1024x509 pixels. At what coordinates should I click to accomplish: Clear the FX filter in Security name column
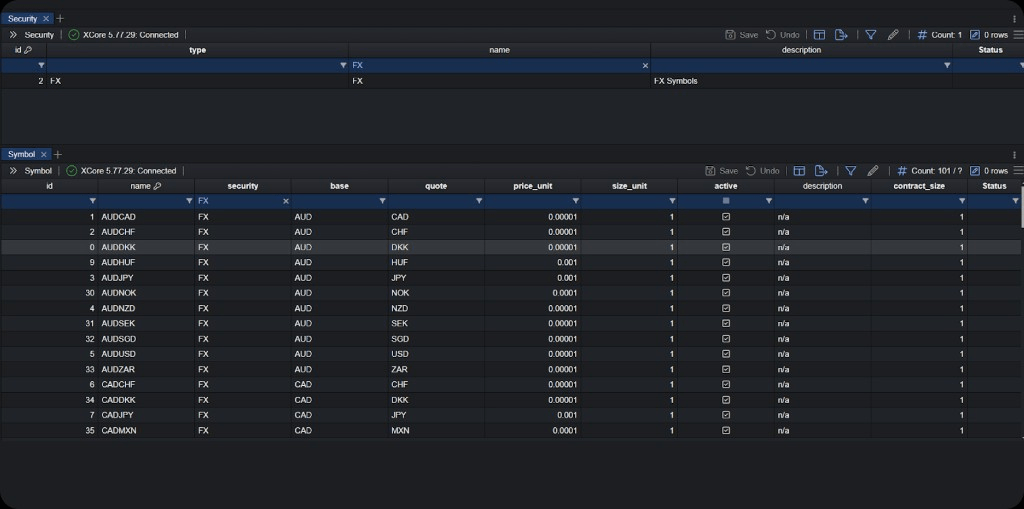645,65
